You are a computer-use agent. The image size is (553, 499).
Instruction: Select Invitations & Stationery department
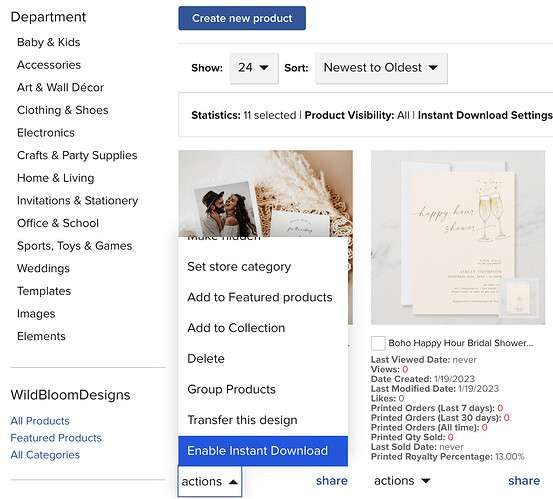click(78, 200)
